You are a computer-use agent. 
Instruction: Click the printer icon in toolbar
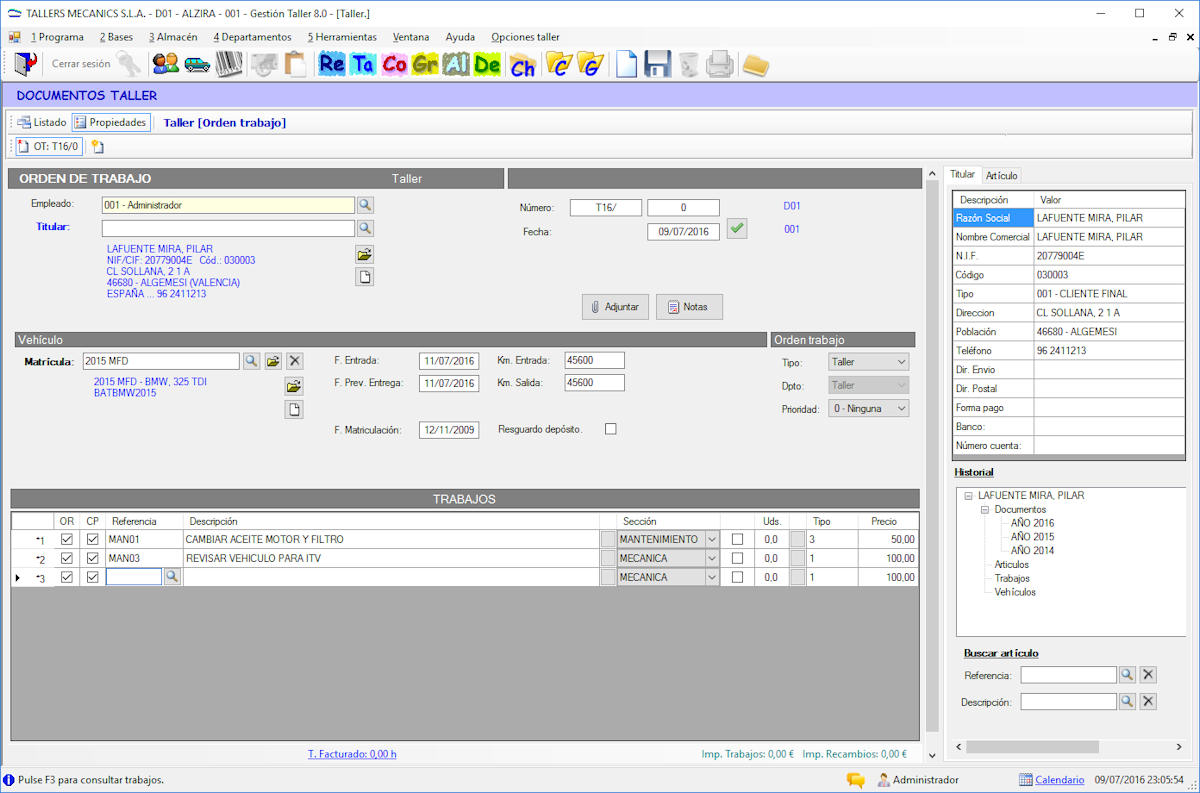click(x=720, y=65)
